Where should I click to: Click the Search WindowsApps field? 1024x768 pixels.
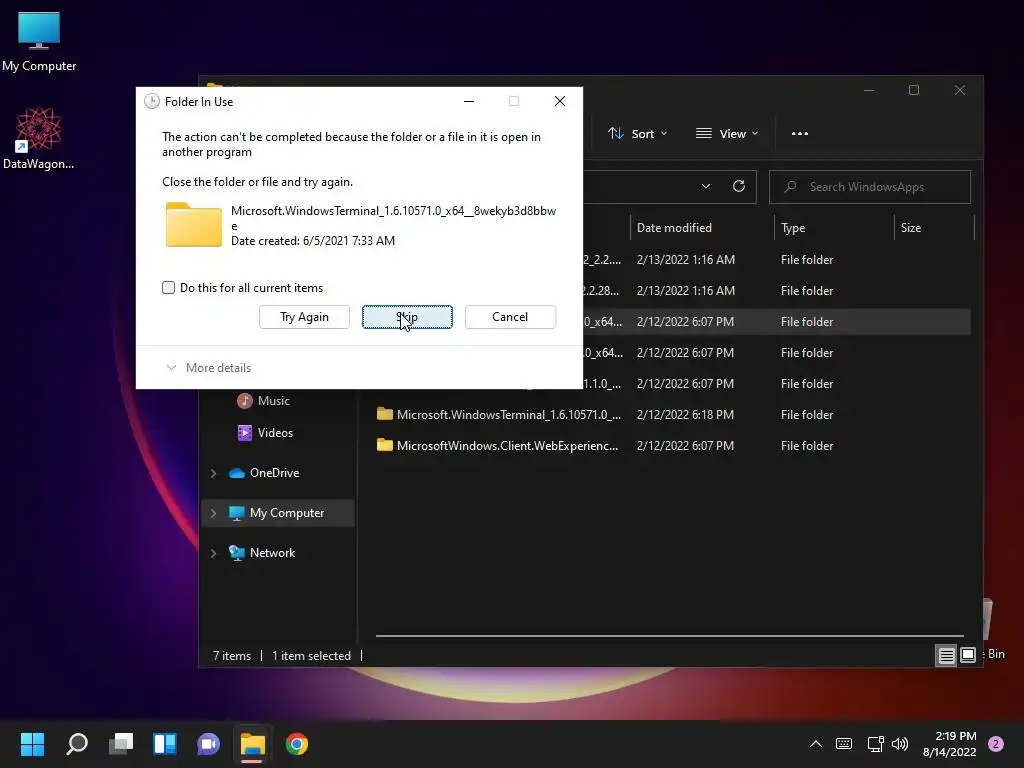(869, 187)
